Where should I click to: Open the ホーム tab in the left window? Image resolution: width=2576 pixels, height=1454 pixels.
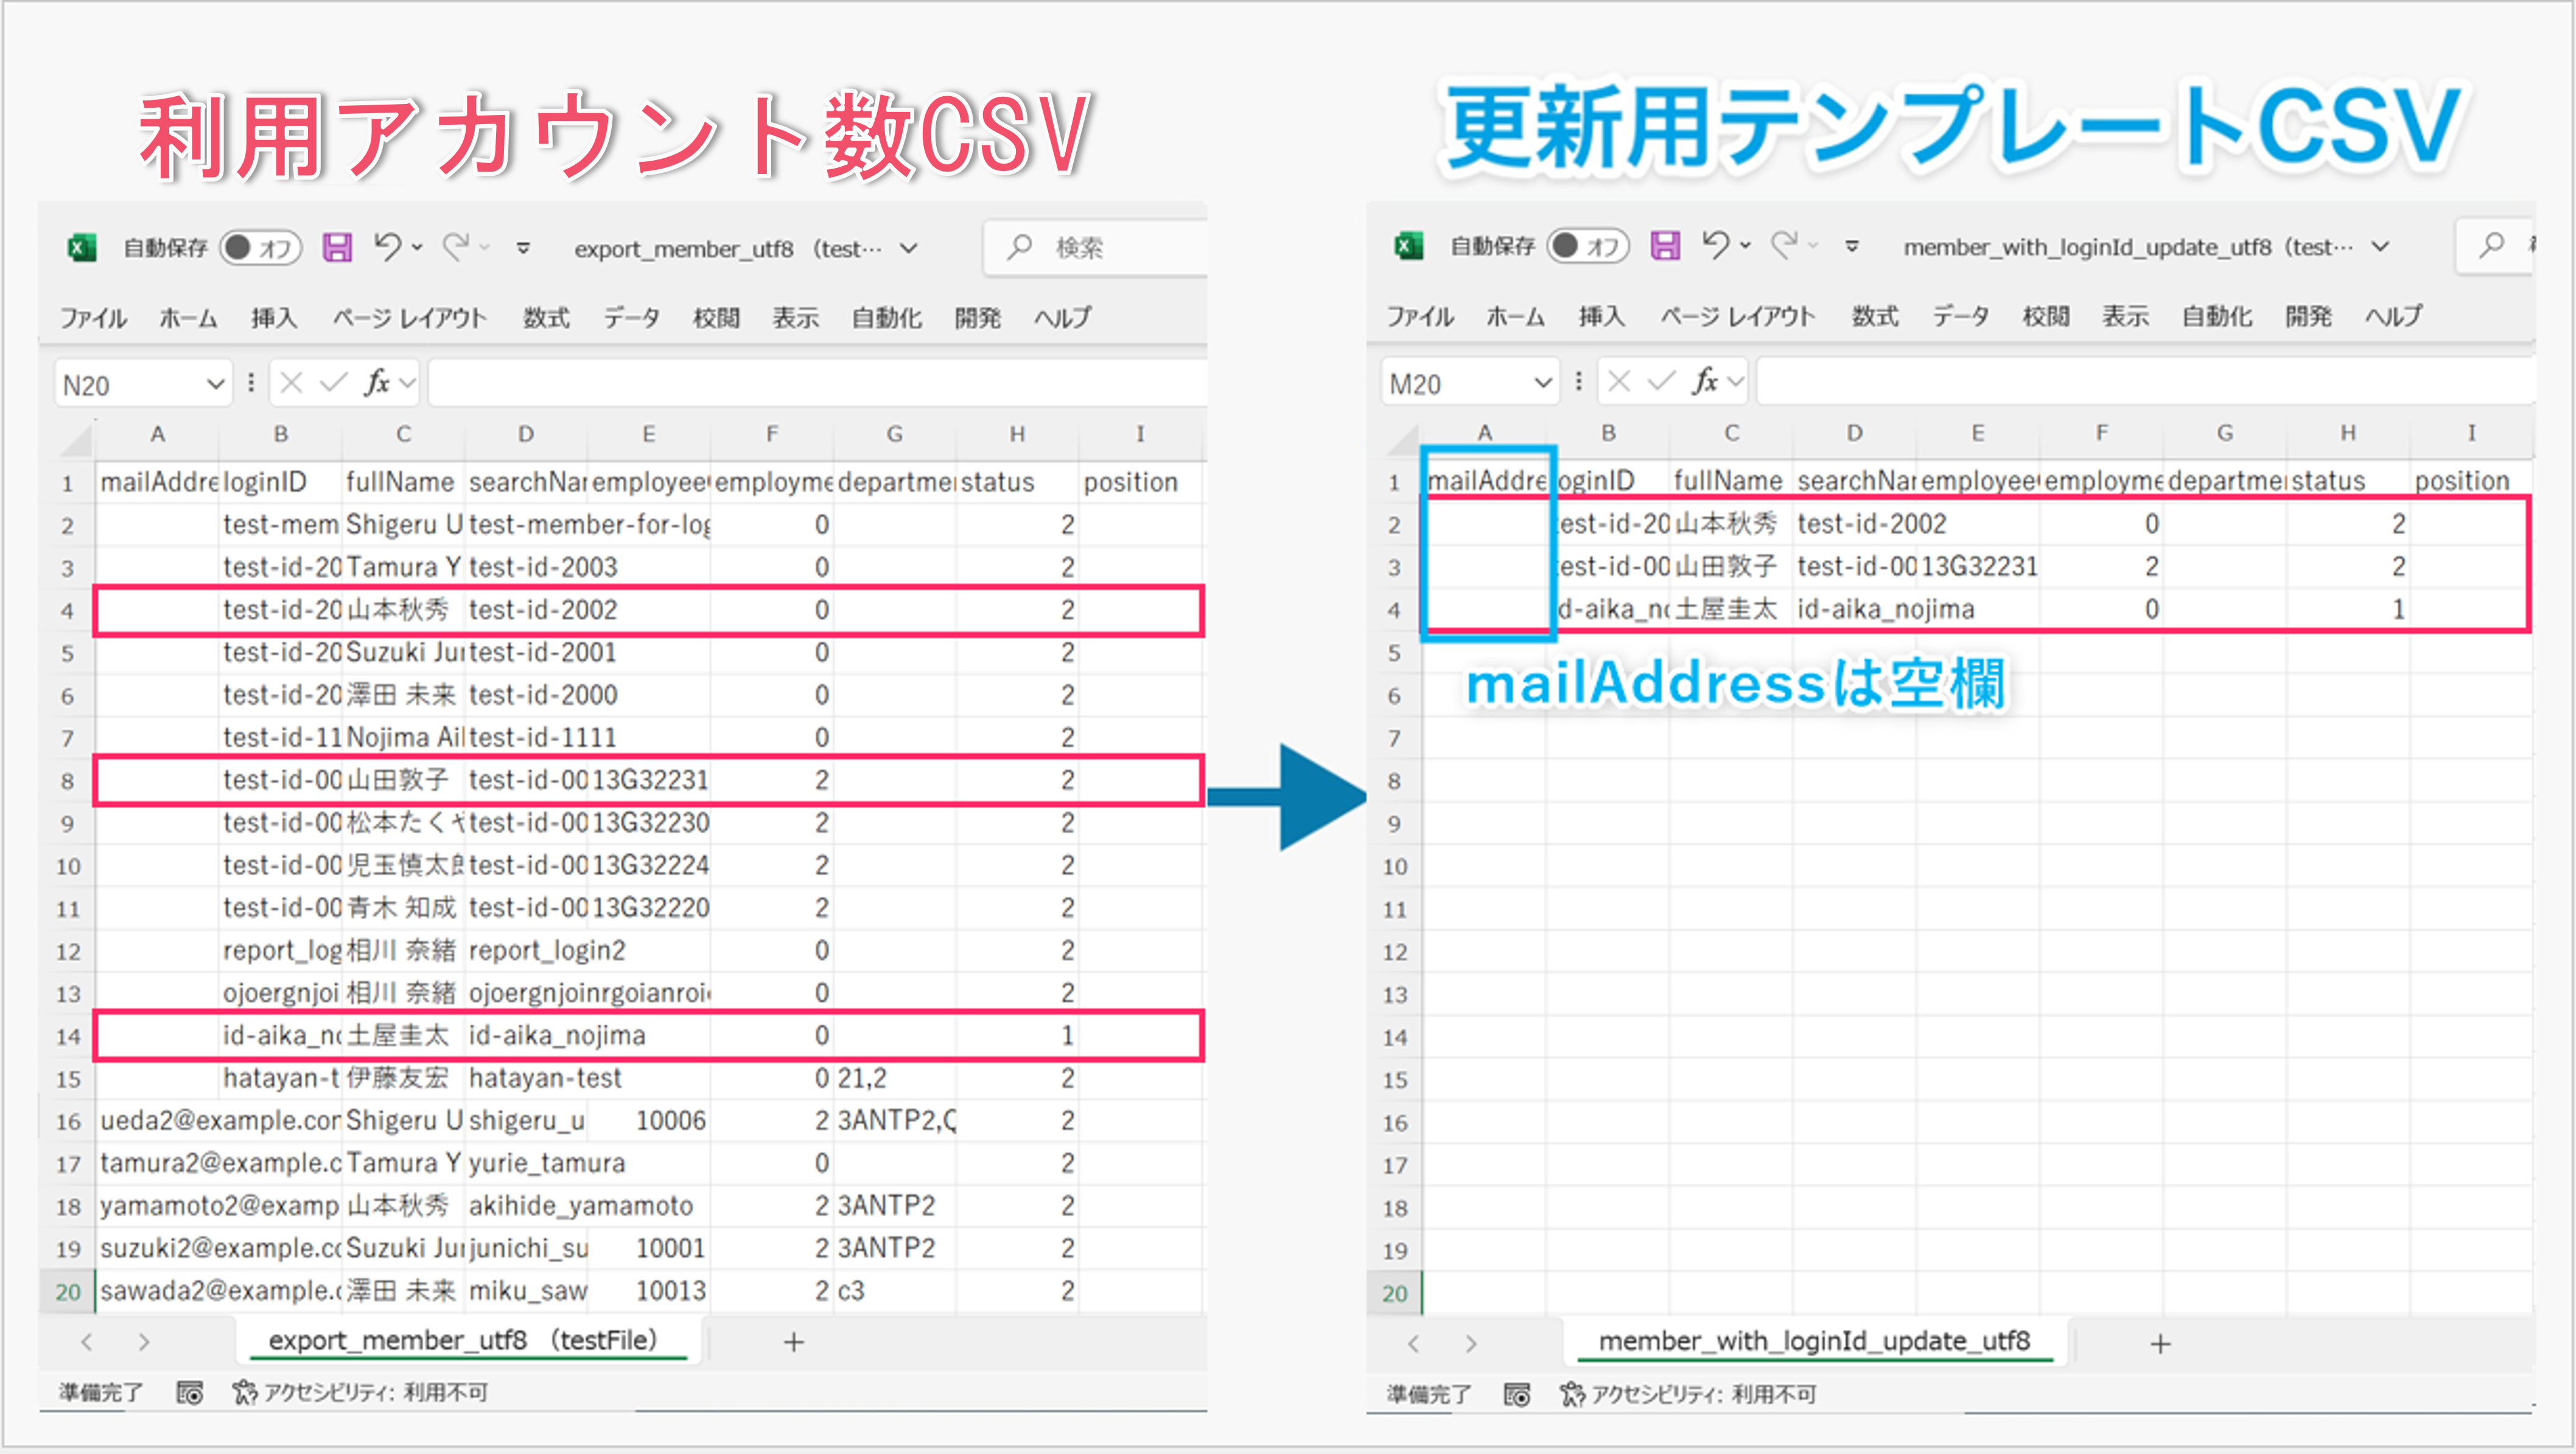188,318
